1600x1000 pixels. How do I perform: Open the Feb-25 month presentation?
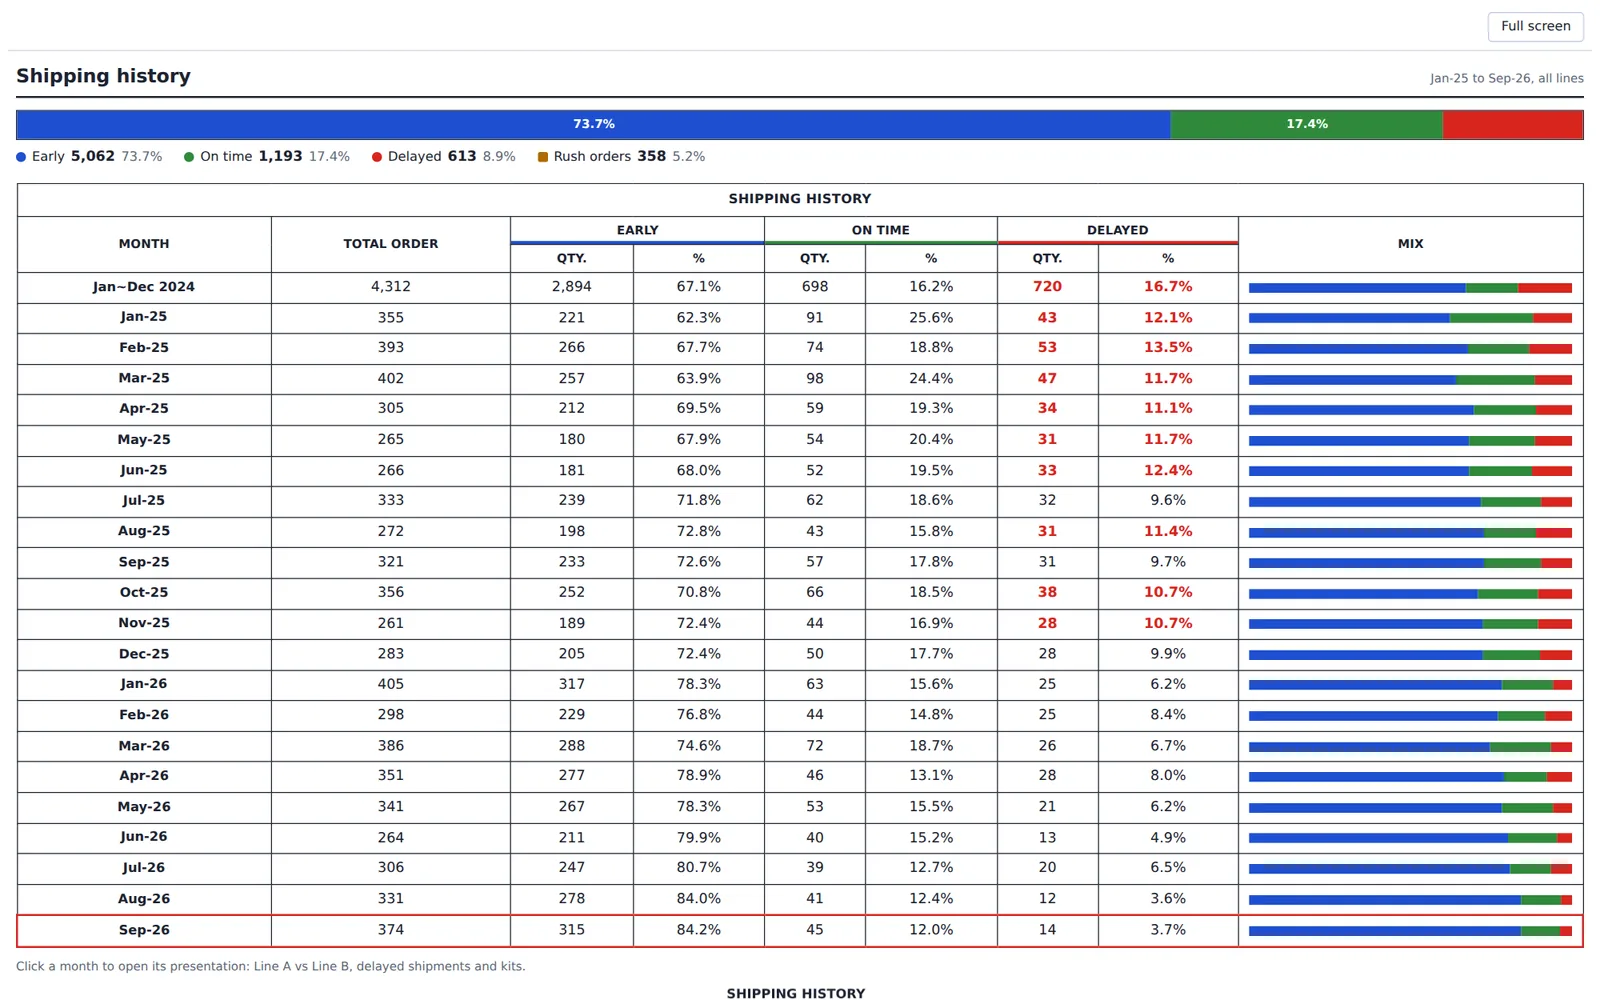[x=799, y=348]
